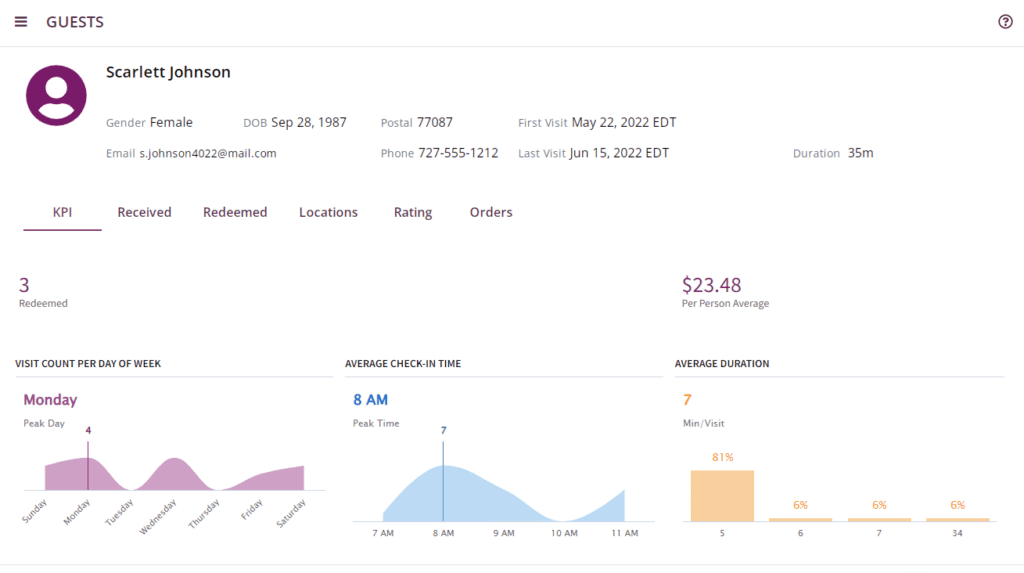The width and height of the screenshot is (1024, 573).
Task: Click the $23.48 per person average
Action: (x=711, y=285)
